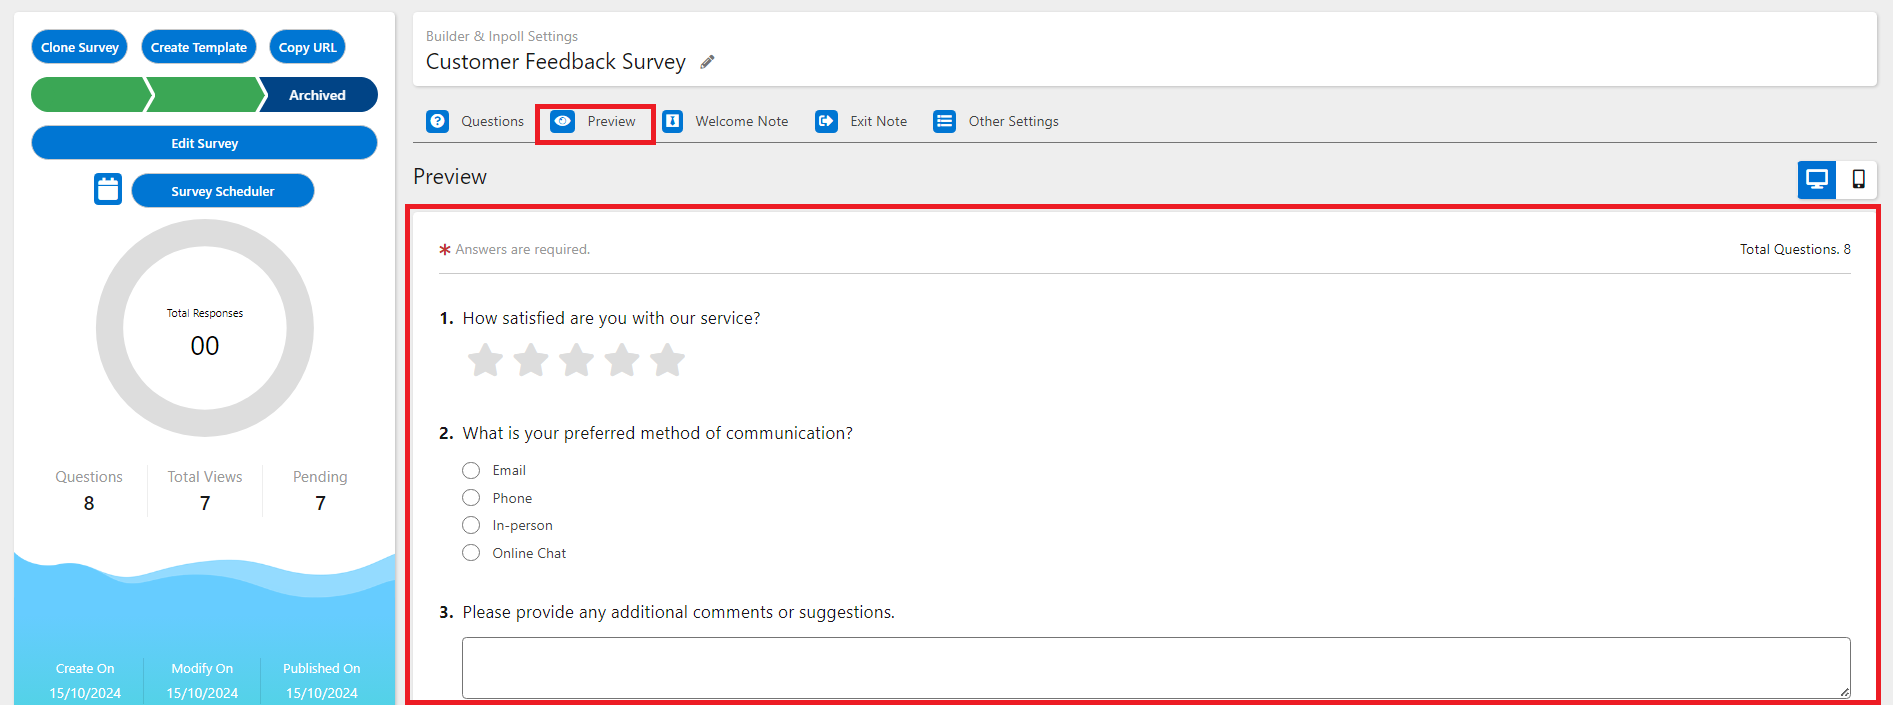The height and width of the screenshot is (705, 1893).
Task: Click question 3 text about comments
Action: click(678, 612)
